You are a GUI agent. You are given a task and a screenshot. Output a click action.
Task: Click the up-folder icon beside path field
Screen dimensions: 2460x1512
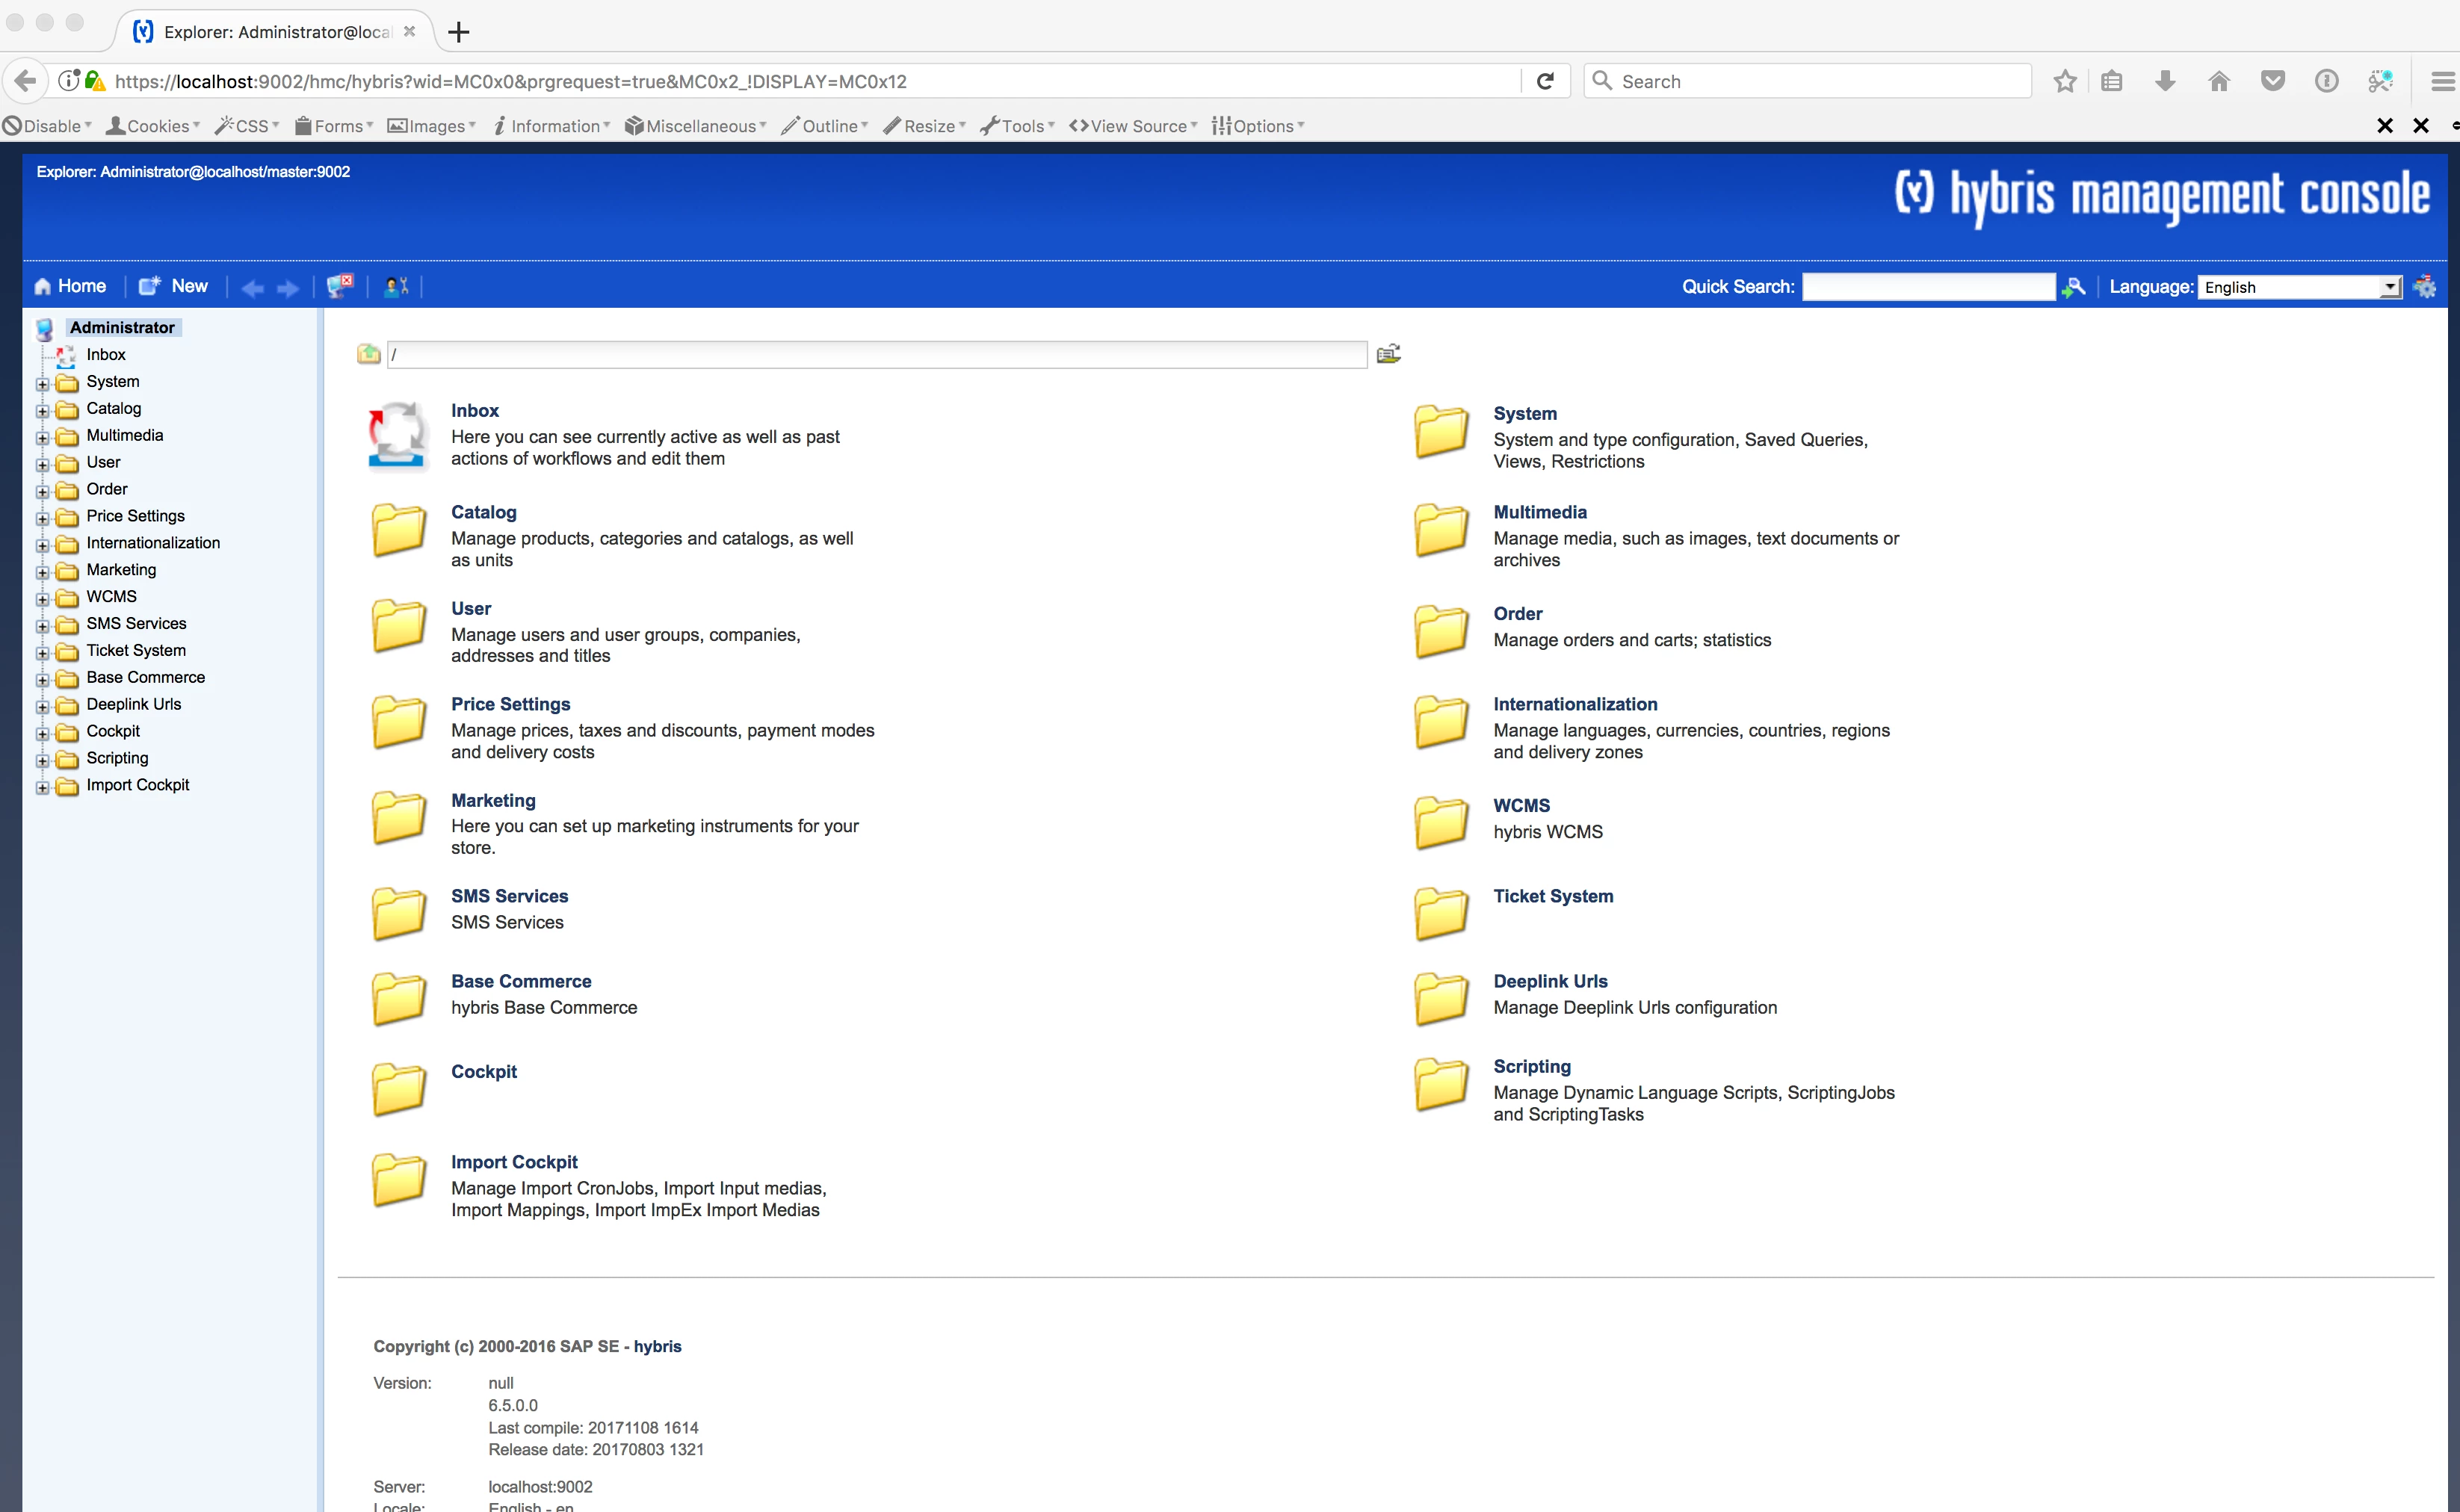tap(368, 354)
